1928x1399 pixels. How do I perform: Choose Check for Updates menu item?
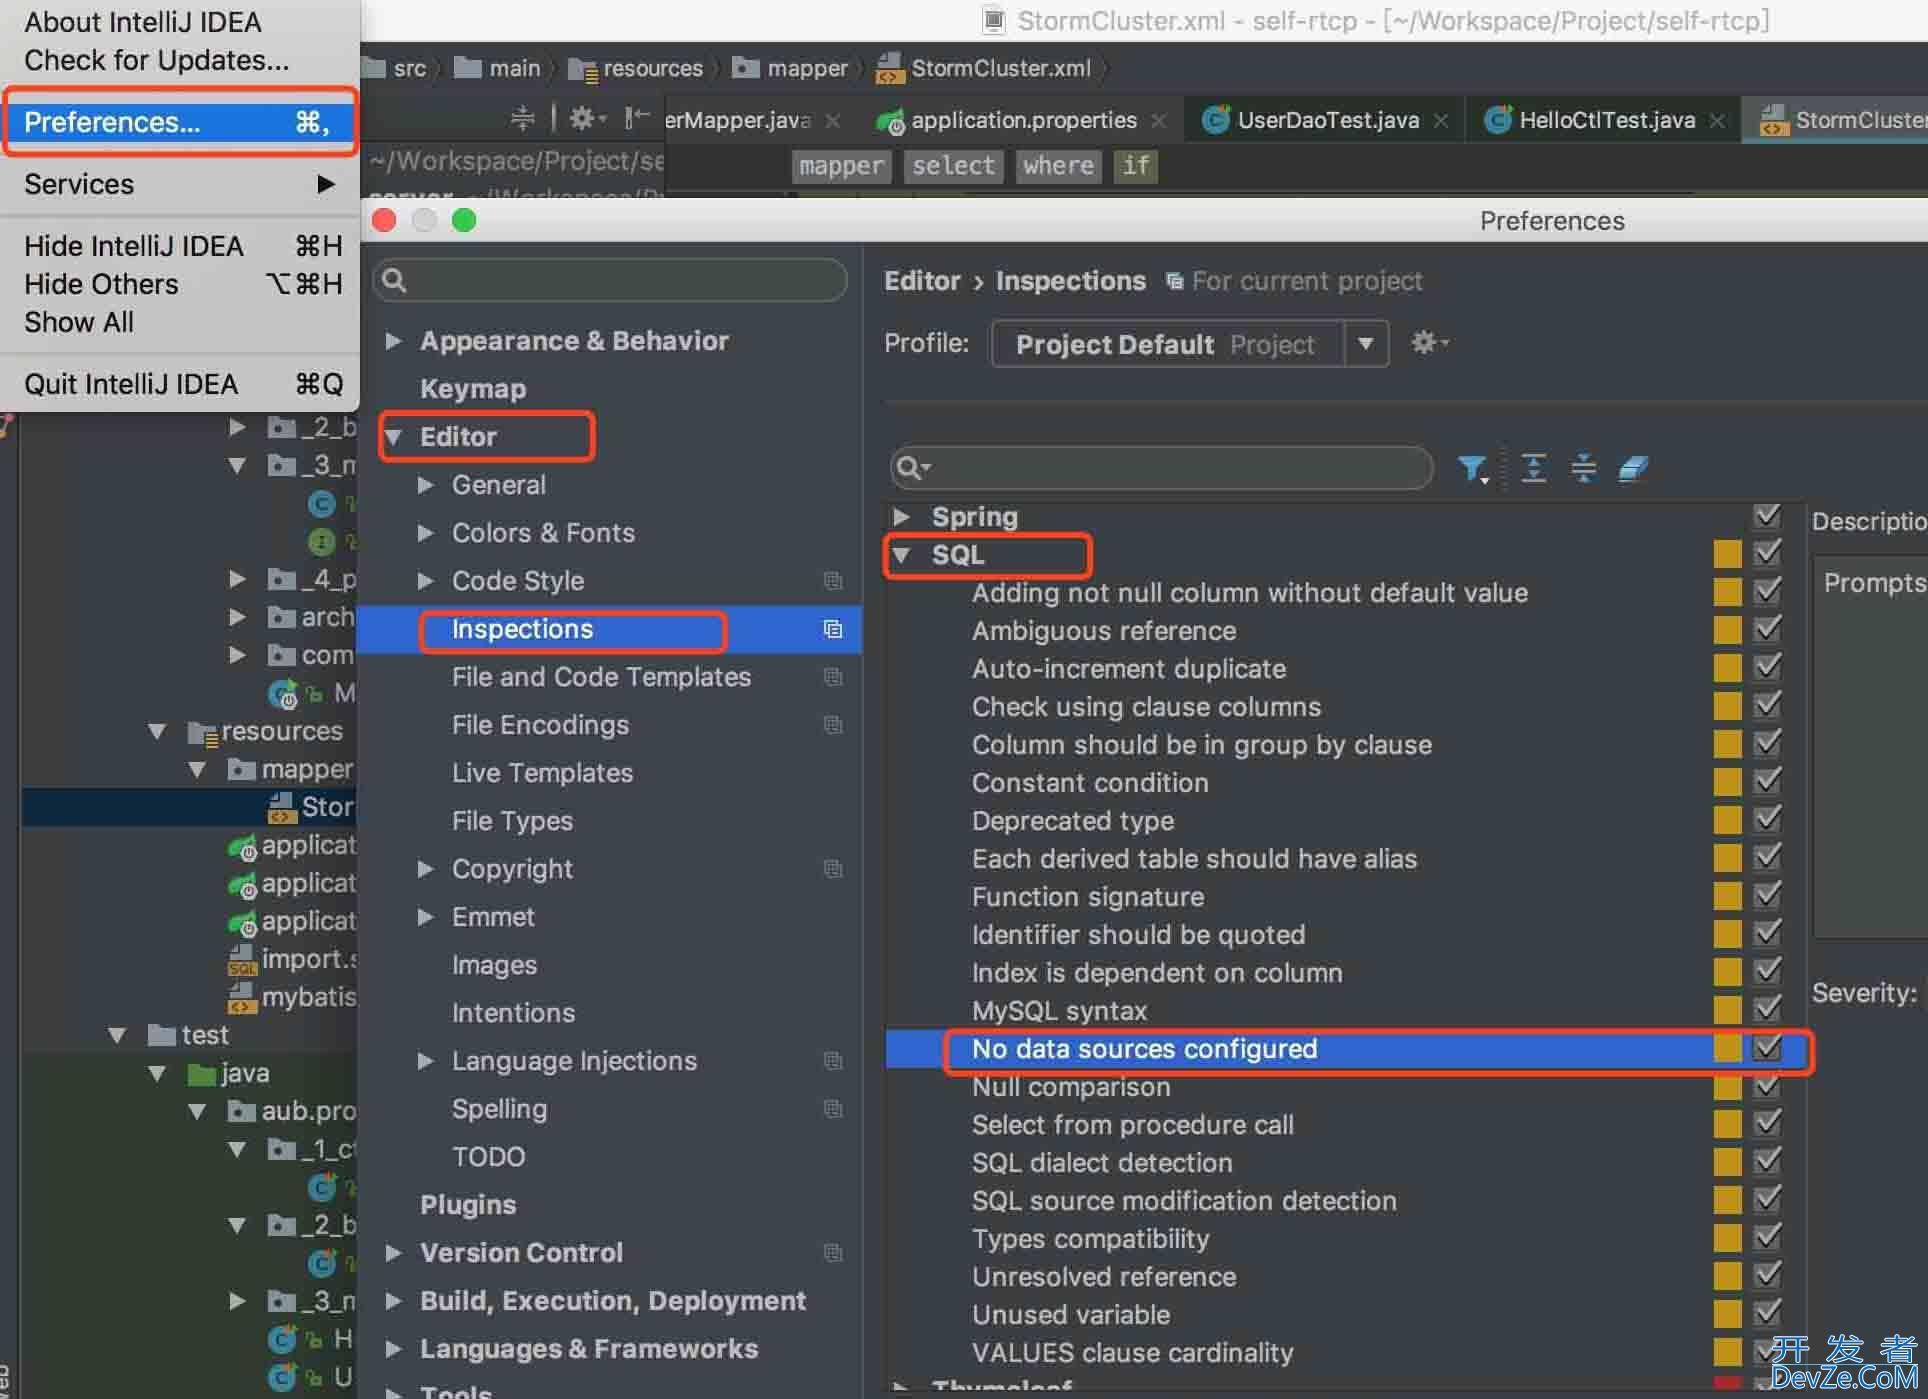coord(157,60)
